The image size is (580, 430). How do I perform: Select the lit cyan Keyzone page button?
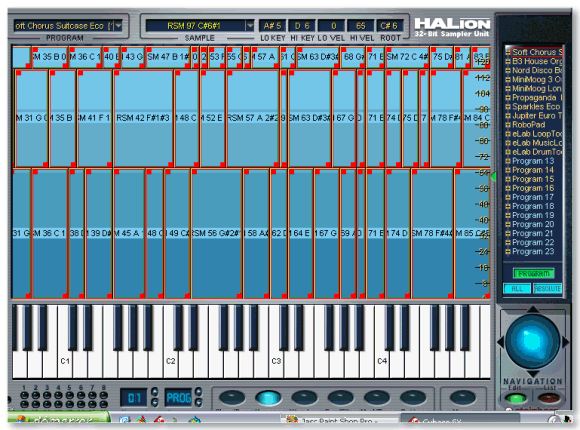pos(268,398)
